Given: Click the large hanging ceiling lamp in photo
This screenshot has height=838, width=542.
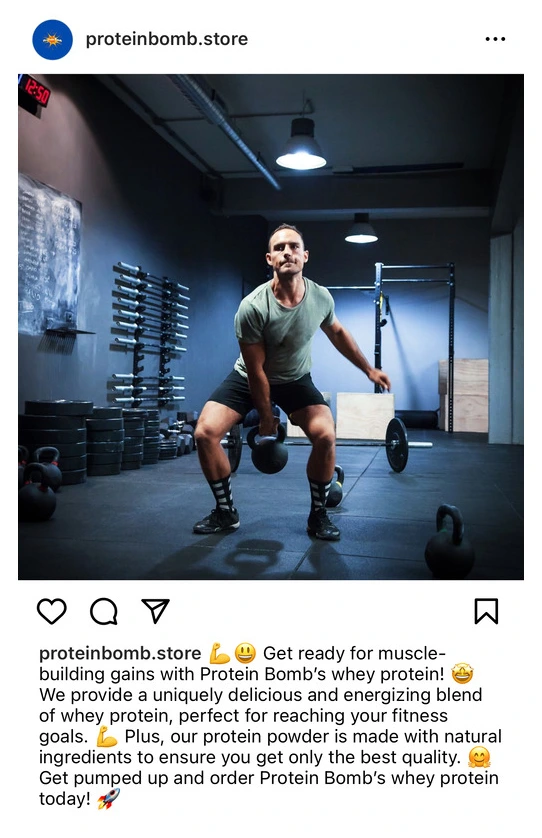Looking at the screenshot, I should tap(301, 144).
